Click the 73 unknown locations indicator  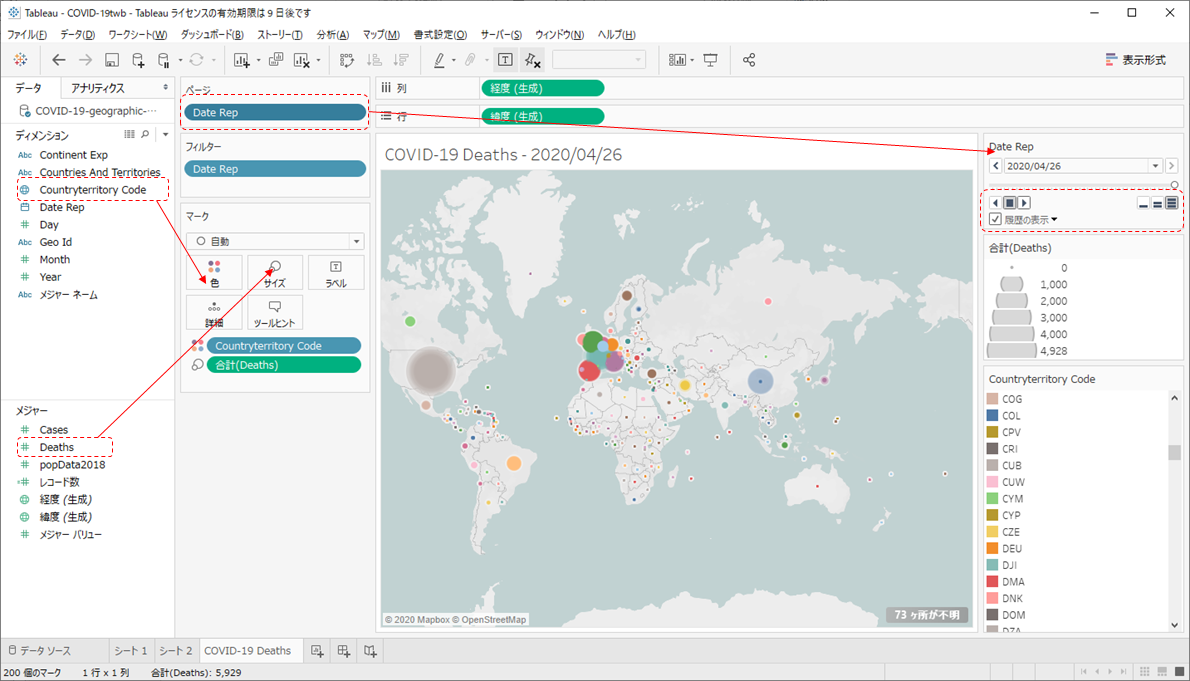pyautogui.click(x=927, y=615)
